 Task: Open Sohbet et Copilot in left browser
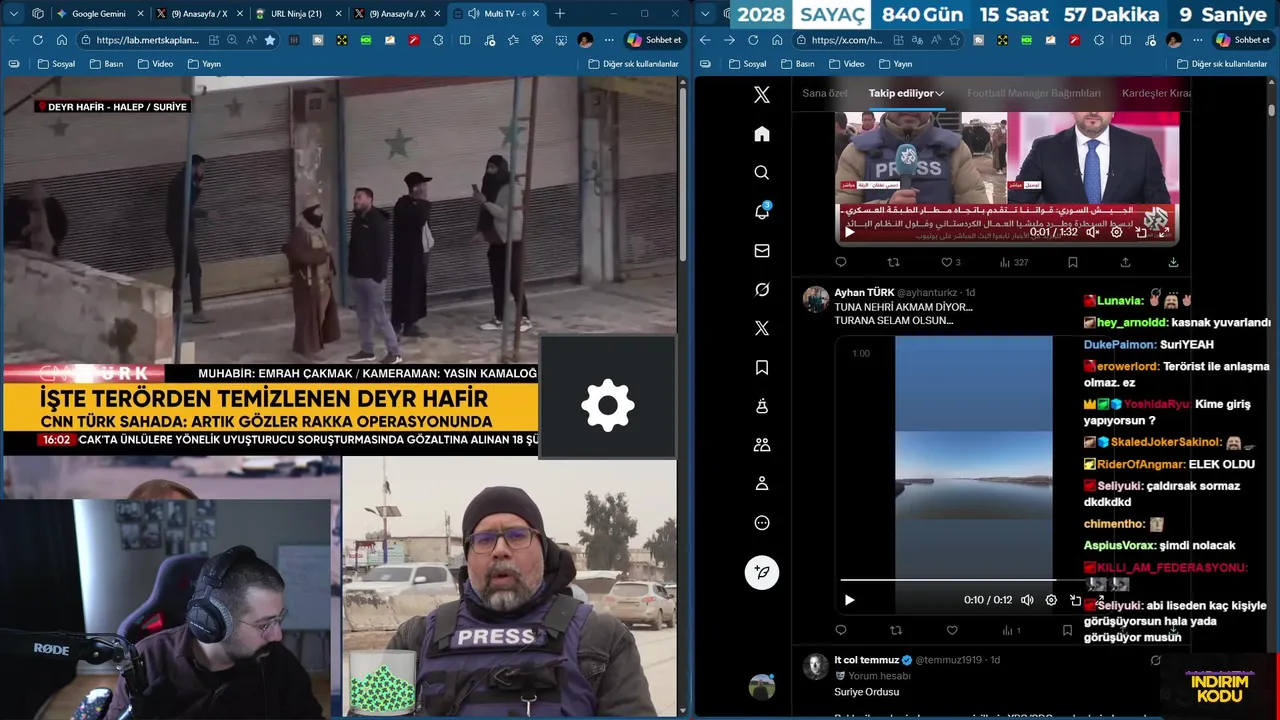[654, 40]
